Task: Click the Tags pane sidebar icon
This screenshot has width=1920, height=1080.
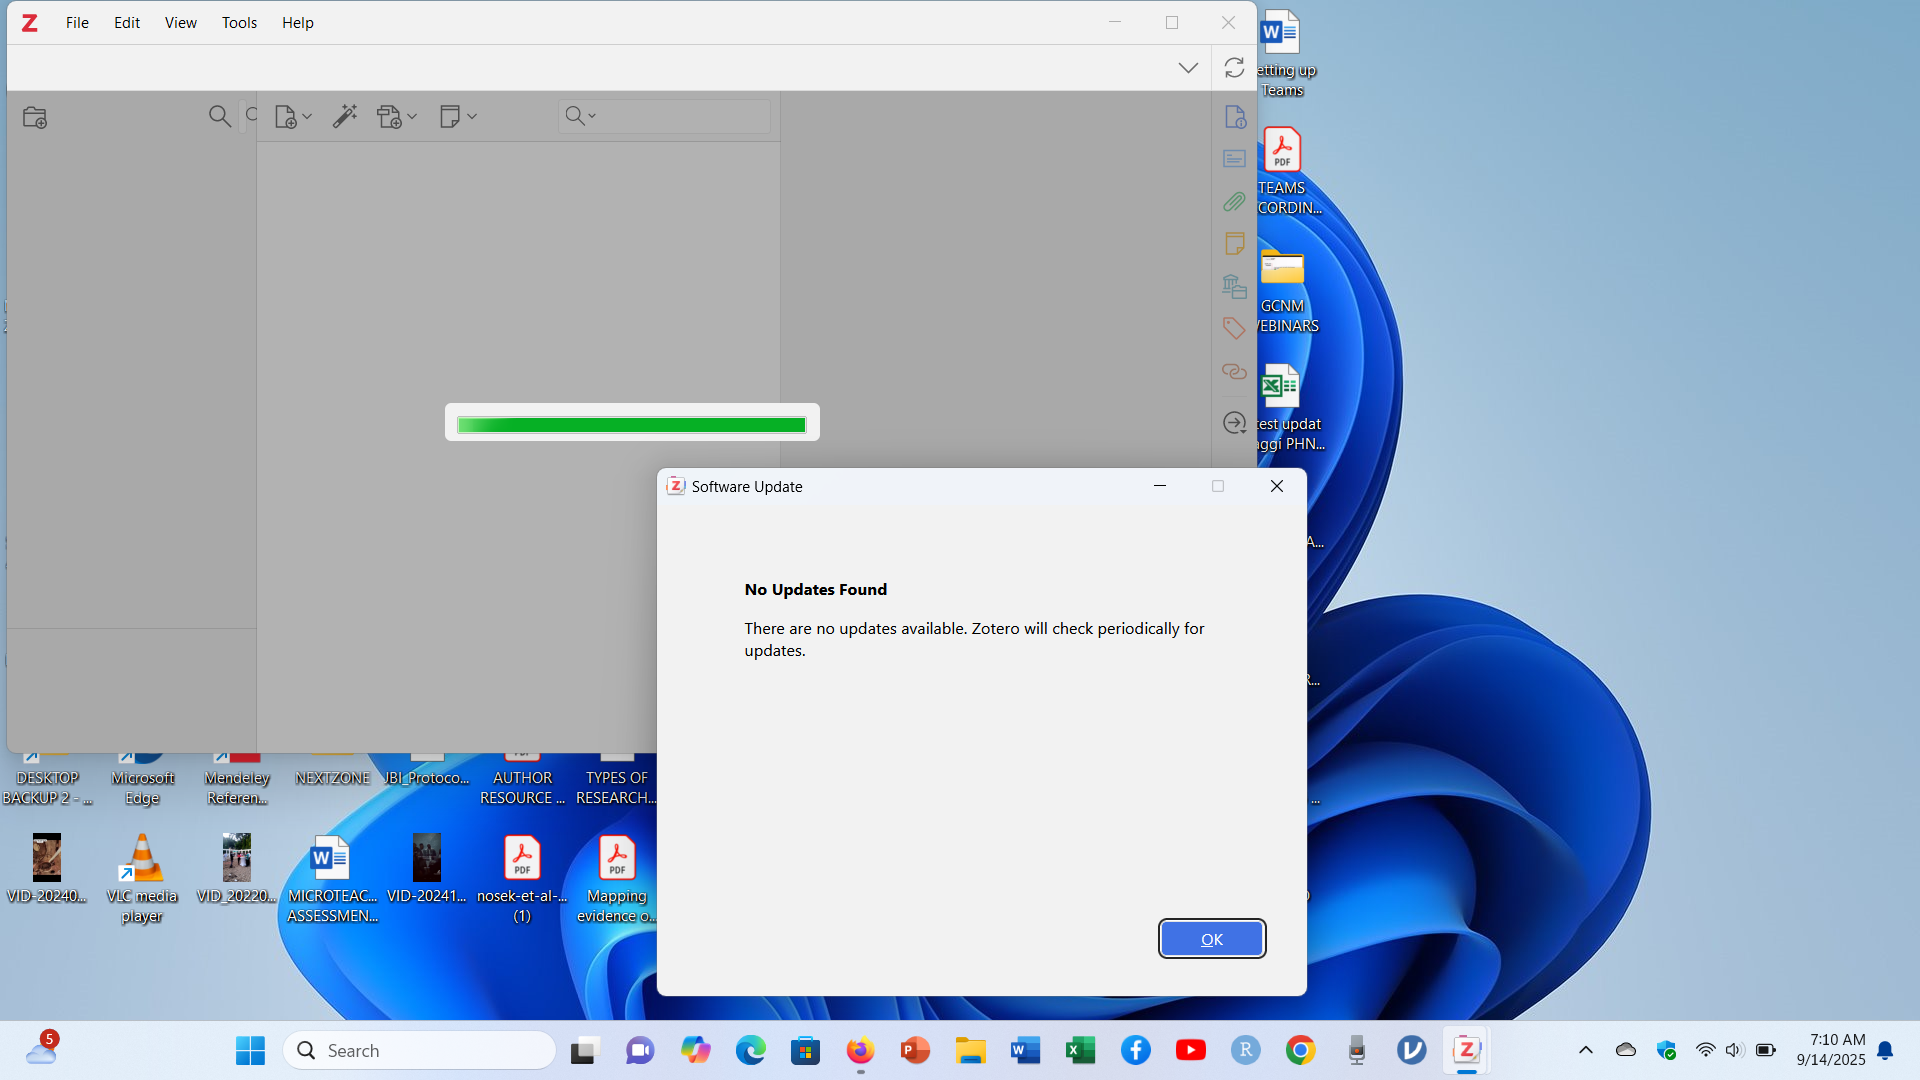Action: 1234,328
